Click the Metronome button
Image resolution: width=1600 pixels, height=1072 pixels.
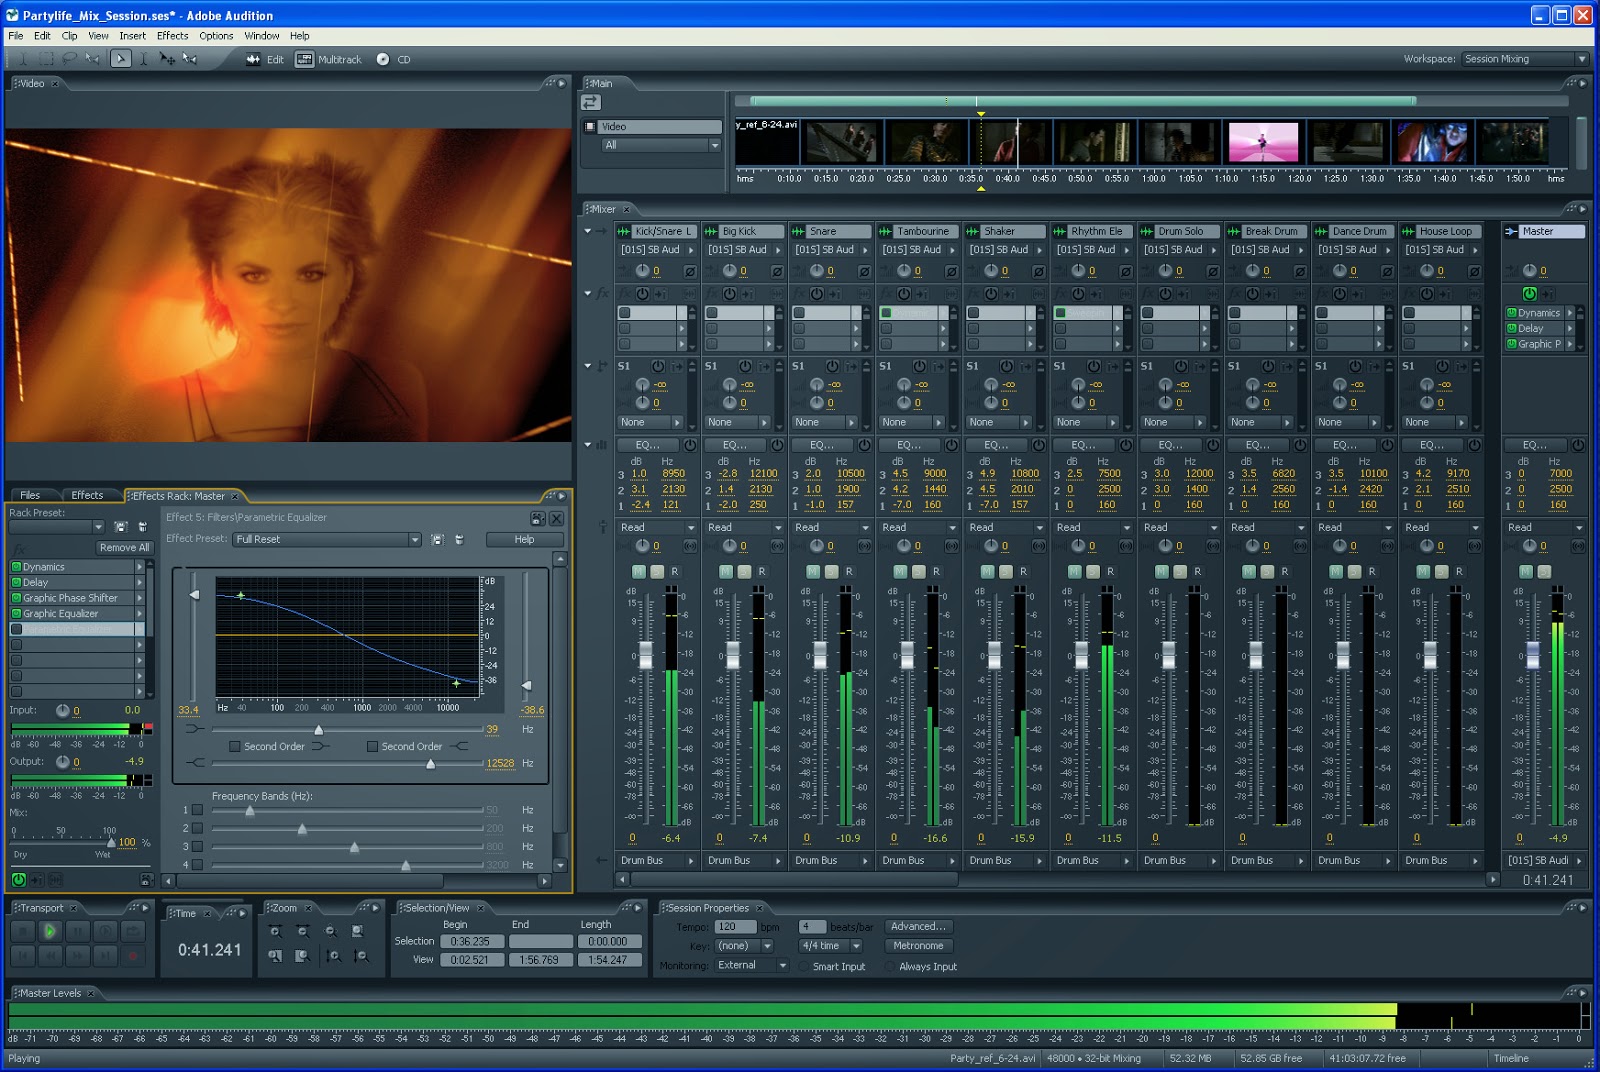[917, 946]
